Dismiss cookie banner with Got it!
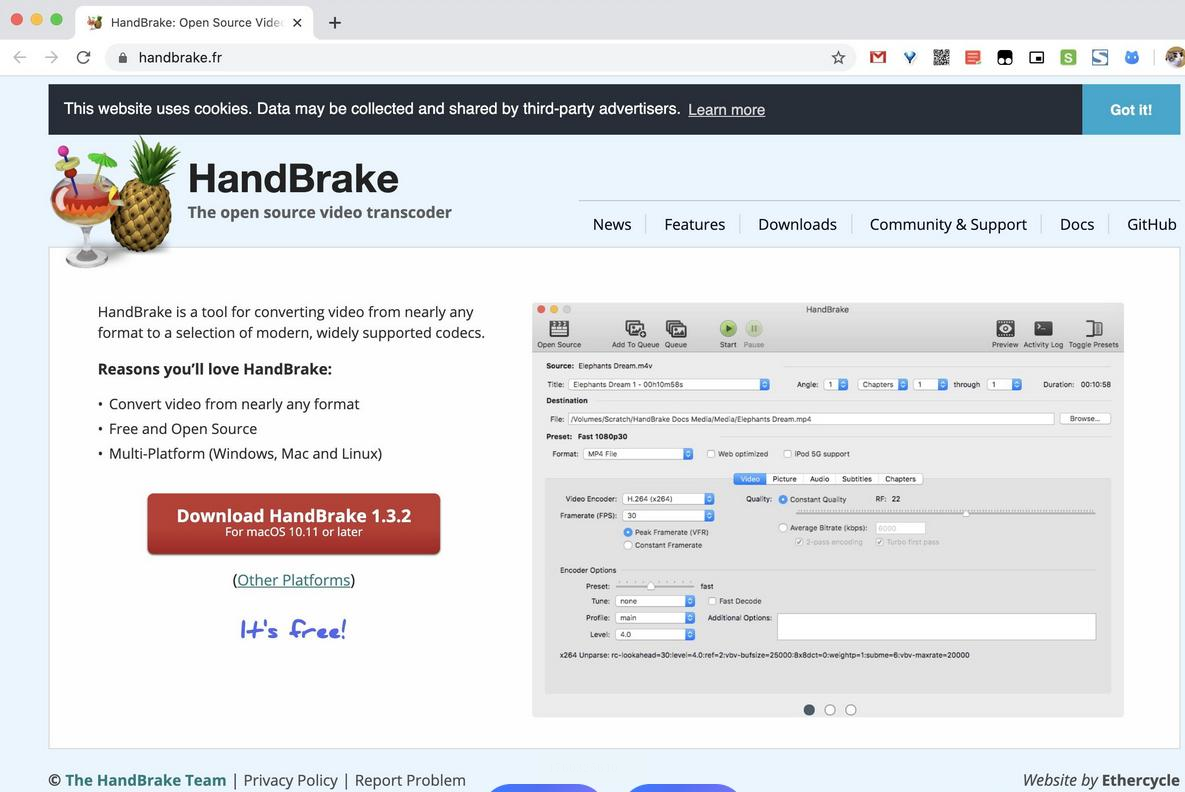The width and height of the screenshot is (1185, 792). [x=1131, y=110]
